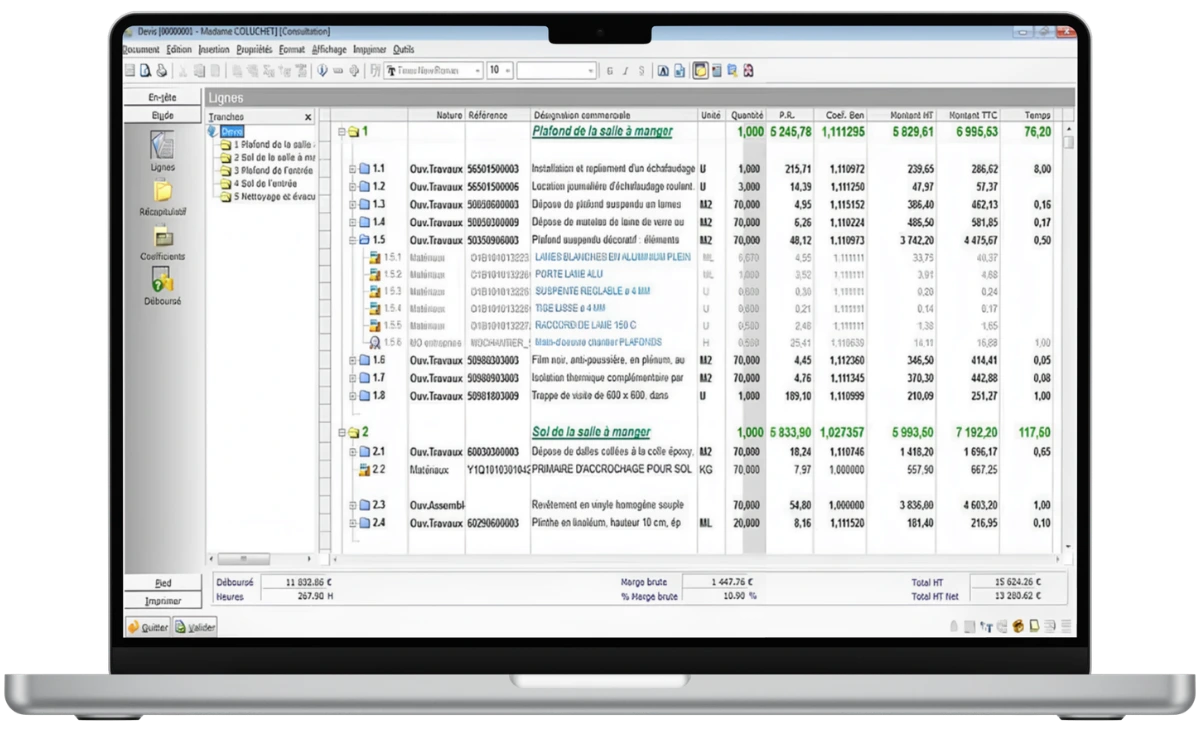Image resolution: width=1200 pixels, height=731 pixels.
Task: Collapse line 1.5 in grid
Action: (x=352, y=240)
